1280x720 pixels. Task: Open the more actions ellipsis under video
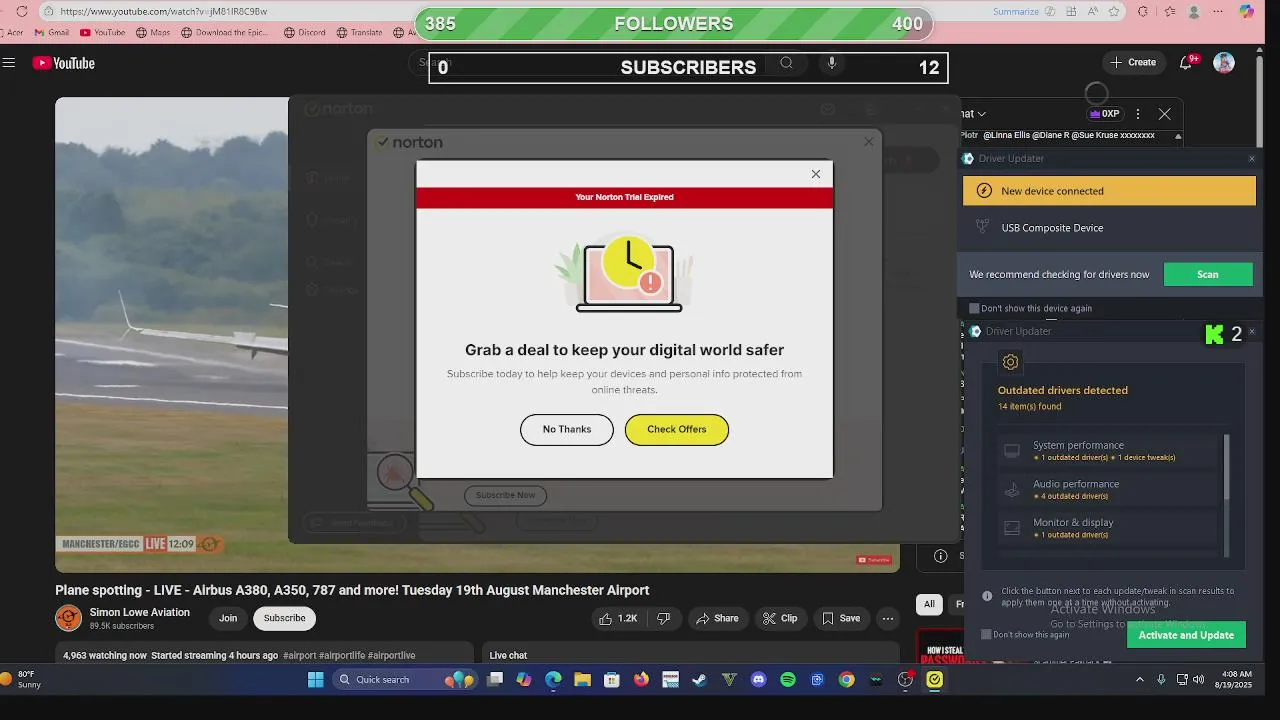(887, 618)
